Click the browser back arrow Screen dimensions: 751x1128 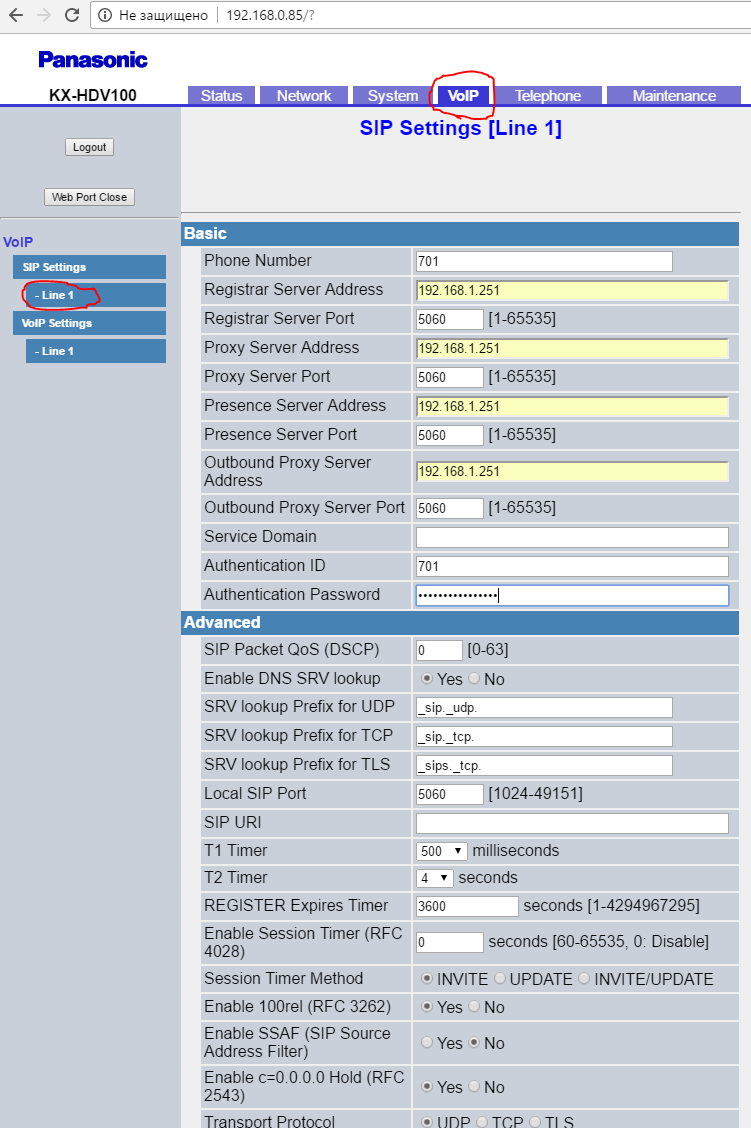pyautogui.click(x=15, y=16)
